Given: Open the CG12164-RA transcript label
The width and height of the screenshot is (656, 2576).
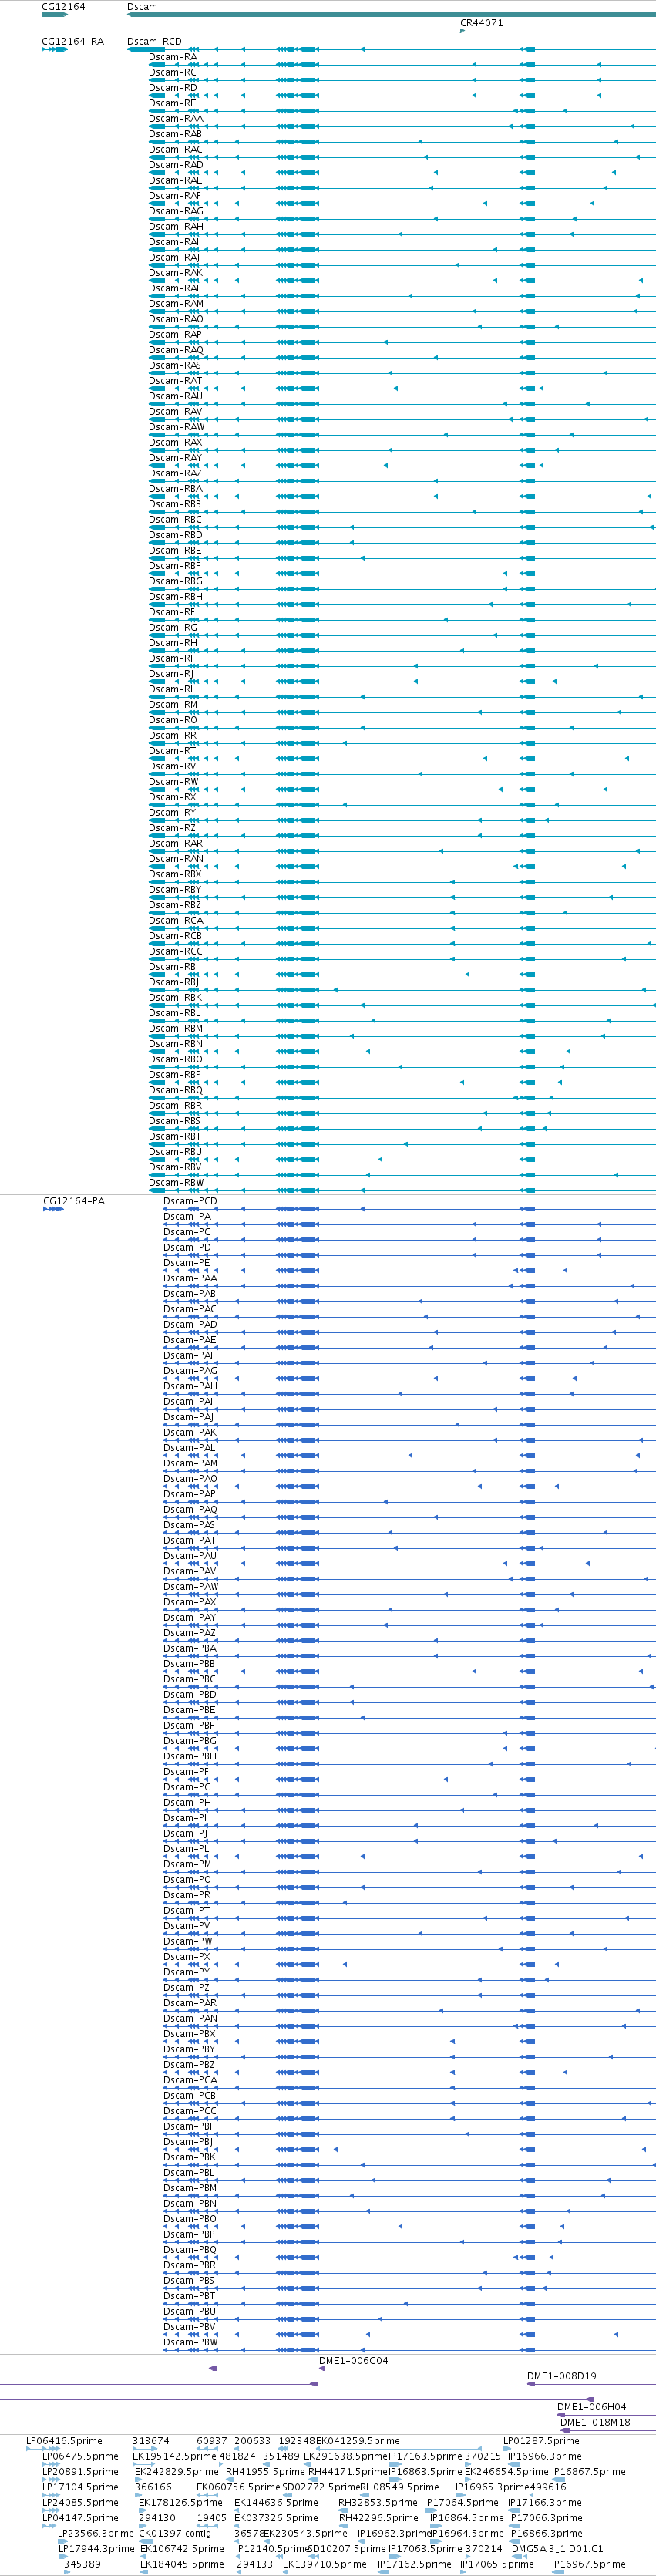Looking at the screenshot, I should 72,42.
